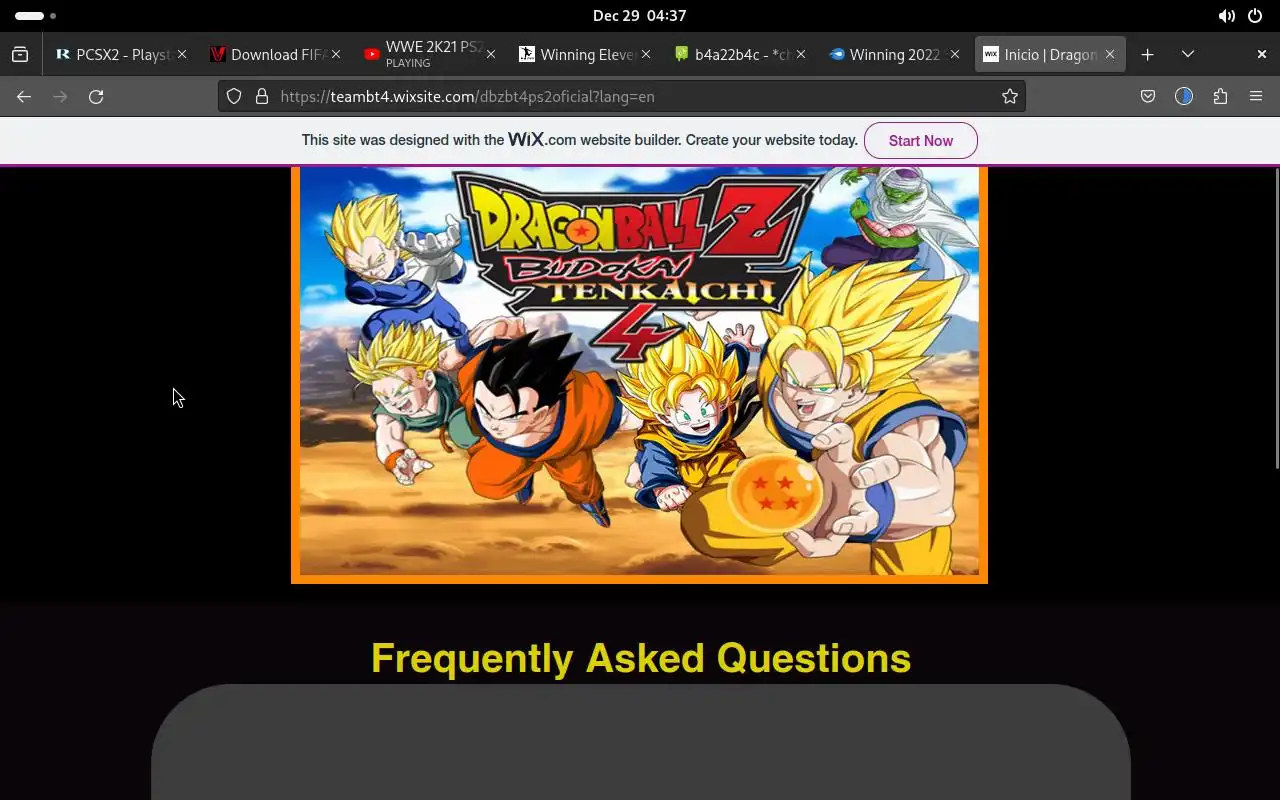Open the Activities overview pill
This screenshot has width=1280, height=800.
tap(35, 16)
